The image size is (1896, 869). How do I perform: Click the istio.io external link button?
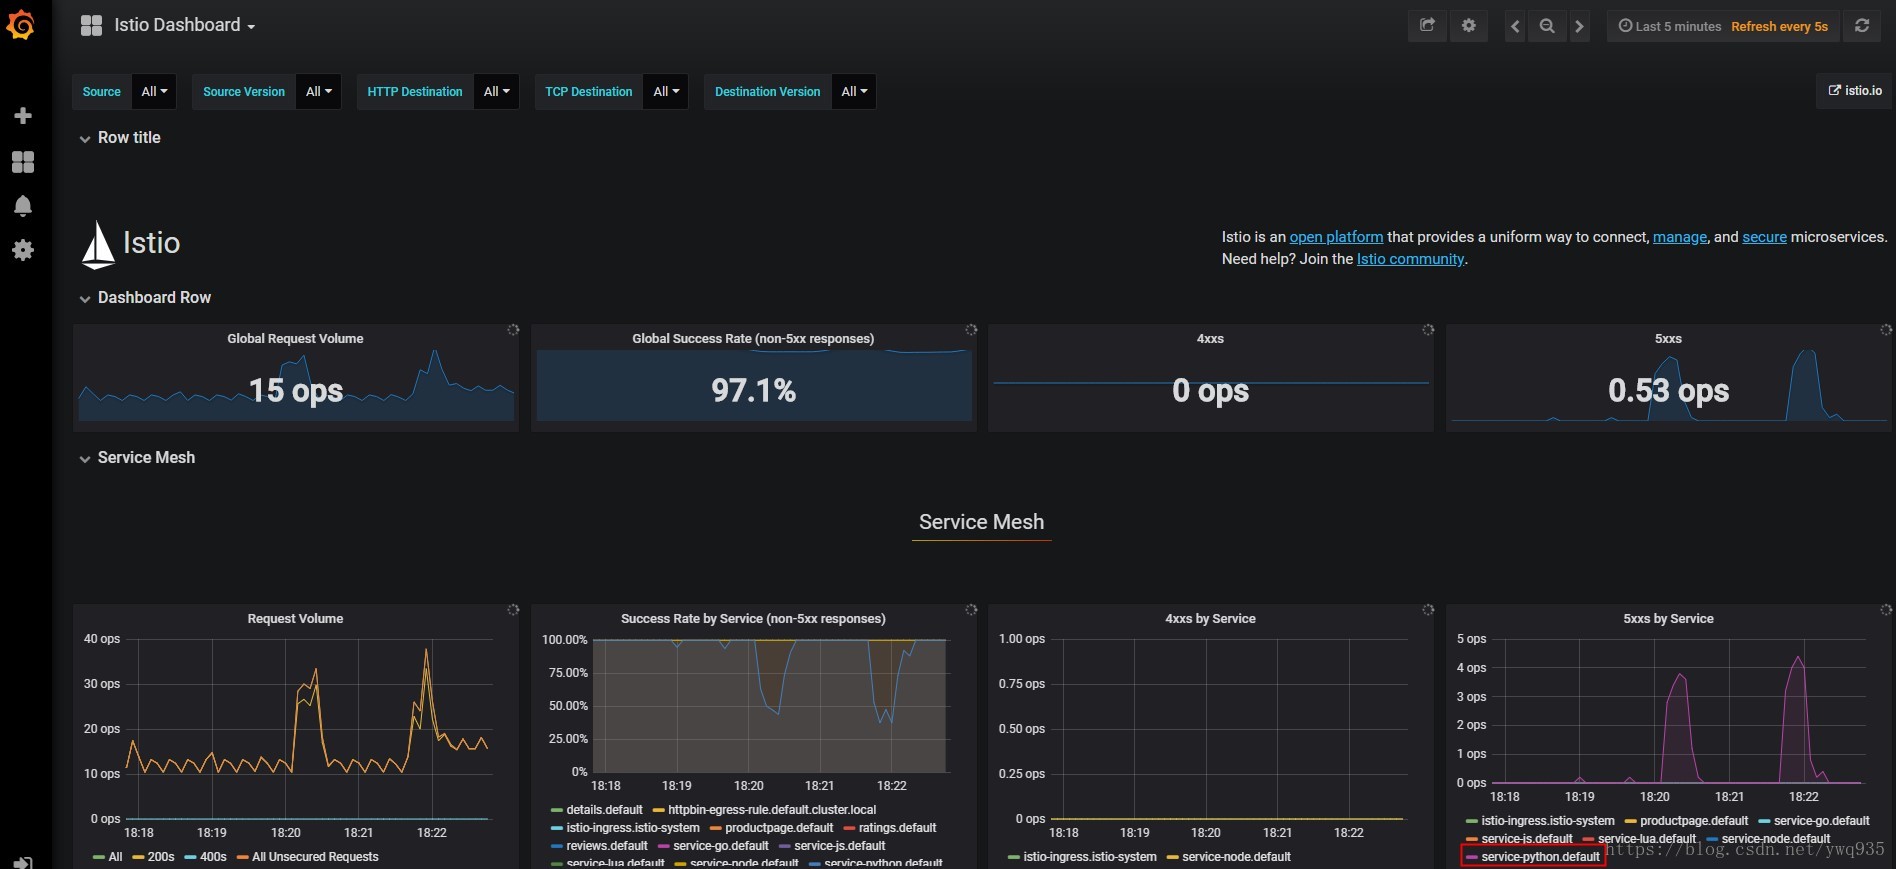[1855, 91]
